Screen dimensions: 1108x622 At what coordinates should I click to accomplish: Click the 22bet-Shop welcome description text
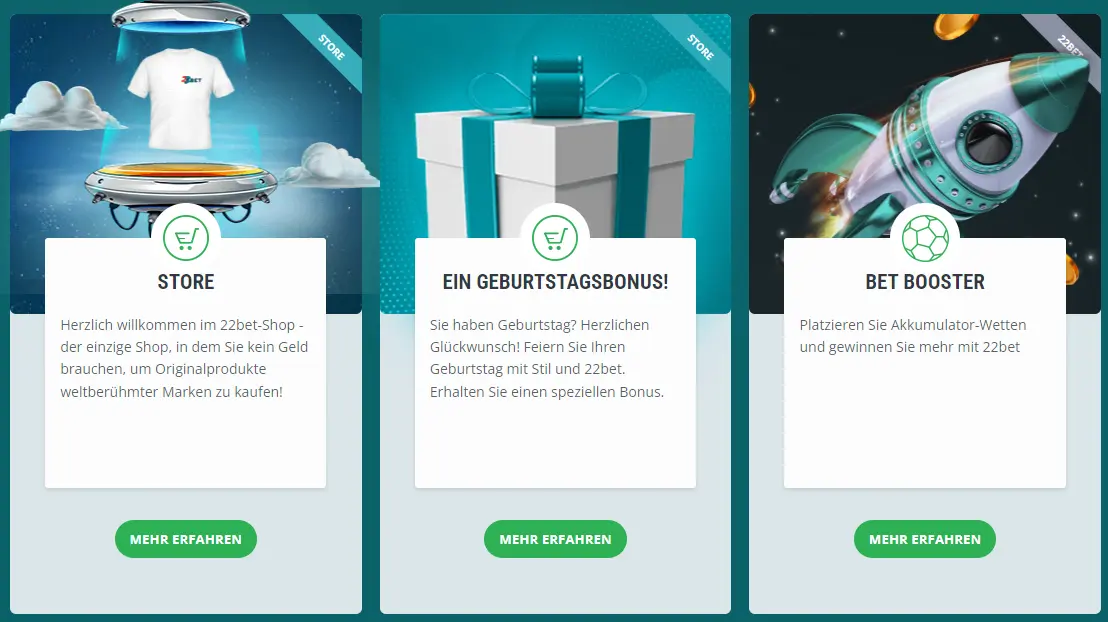point(184,358)
